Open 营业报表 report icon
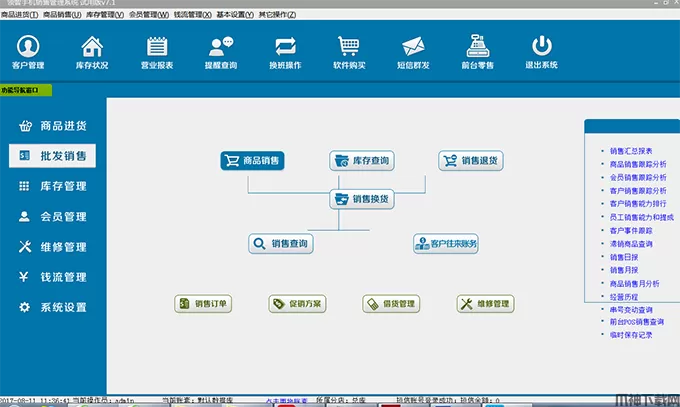 (157, 52)
